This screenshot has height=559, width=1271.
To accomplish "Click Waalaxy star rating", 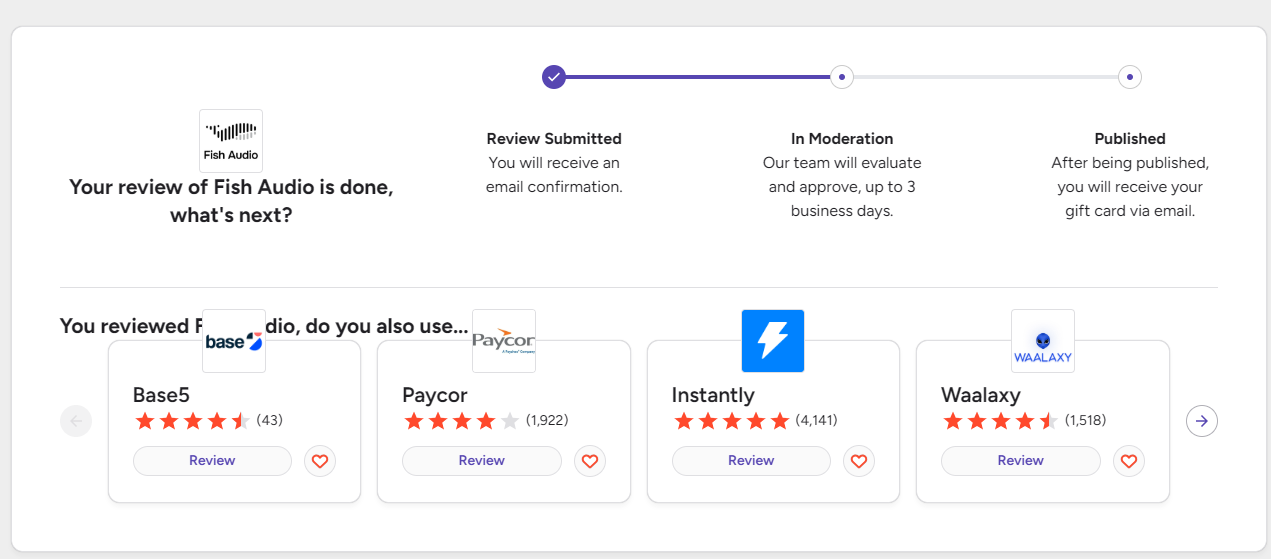I will click(1000, 421).
